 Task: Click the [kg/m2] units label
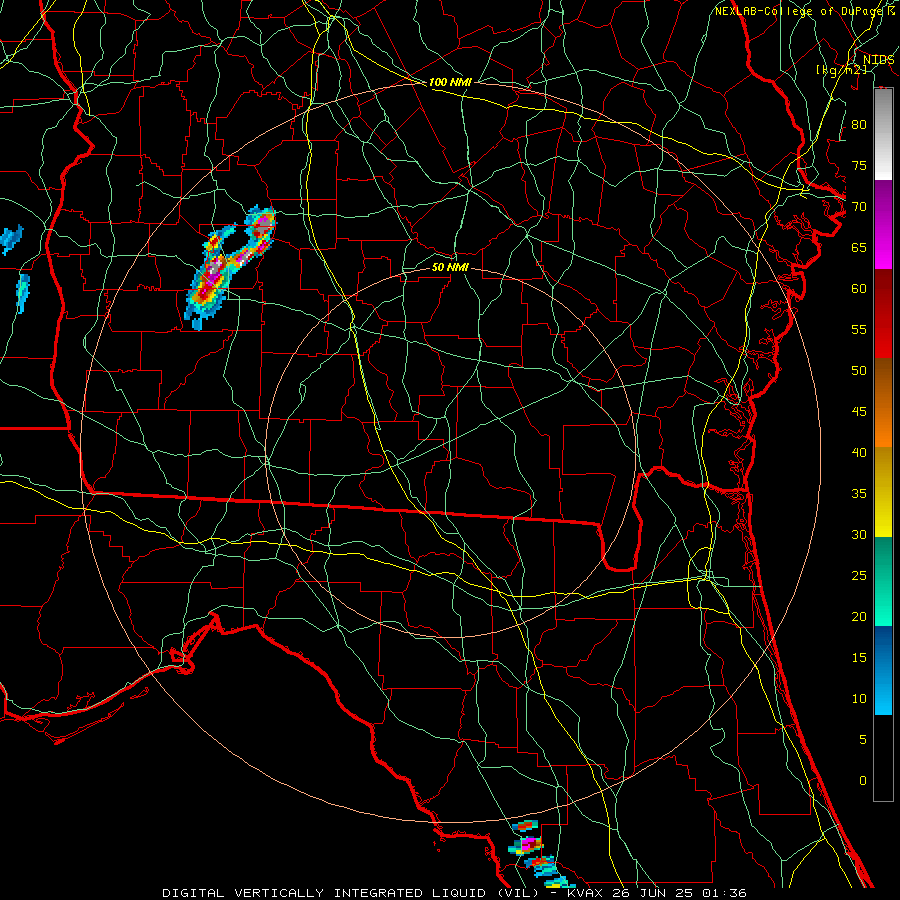841,69
